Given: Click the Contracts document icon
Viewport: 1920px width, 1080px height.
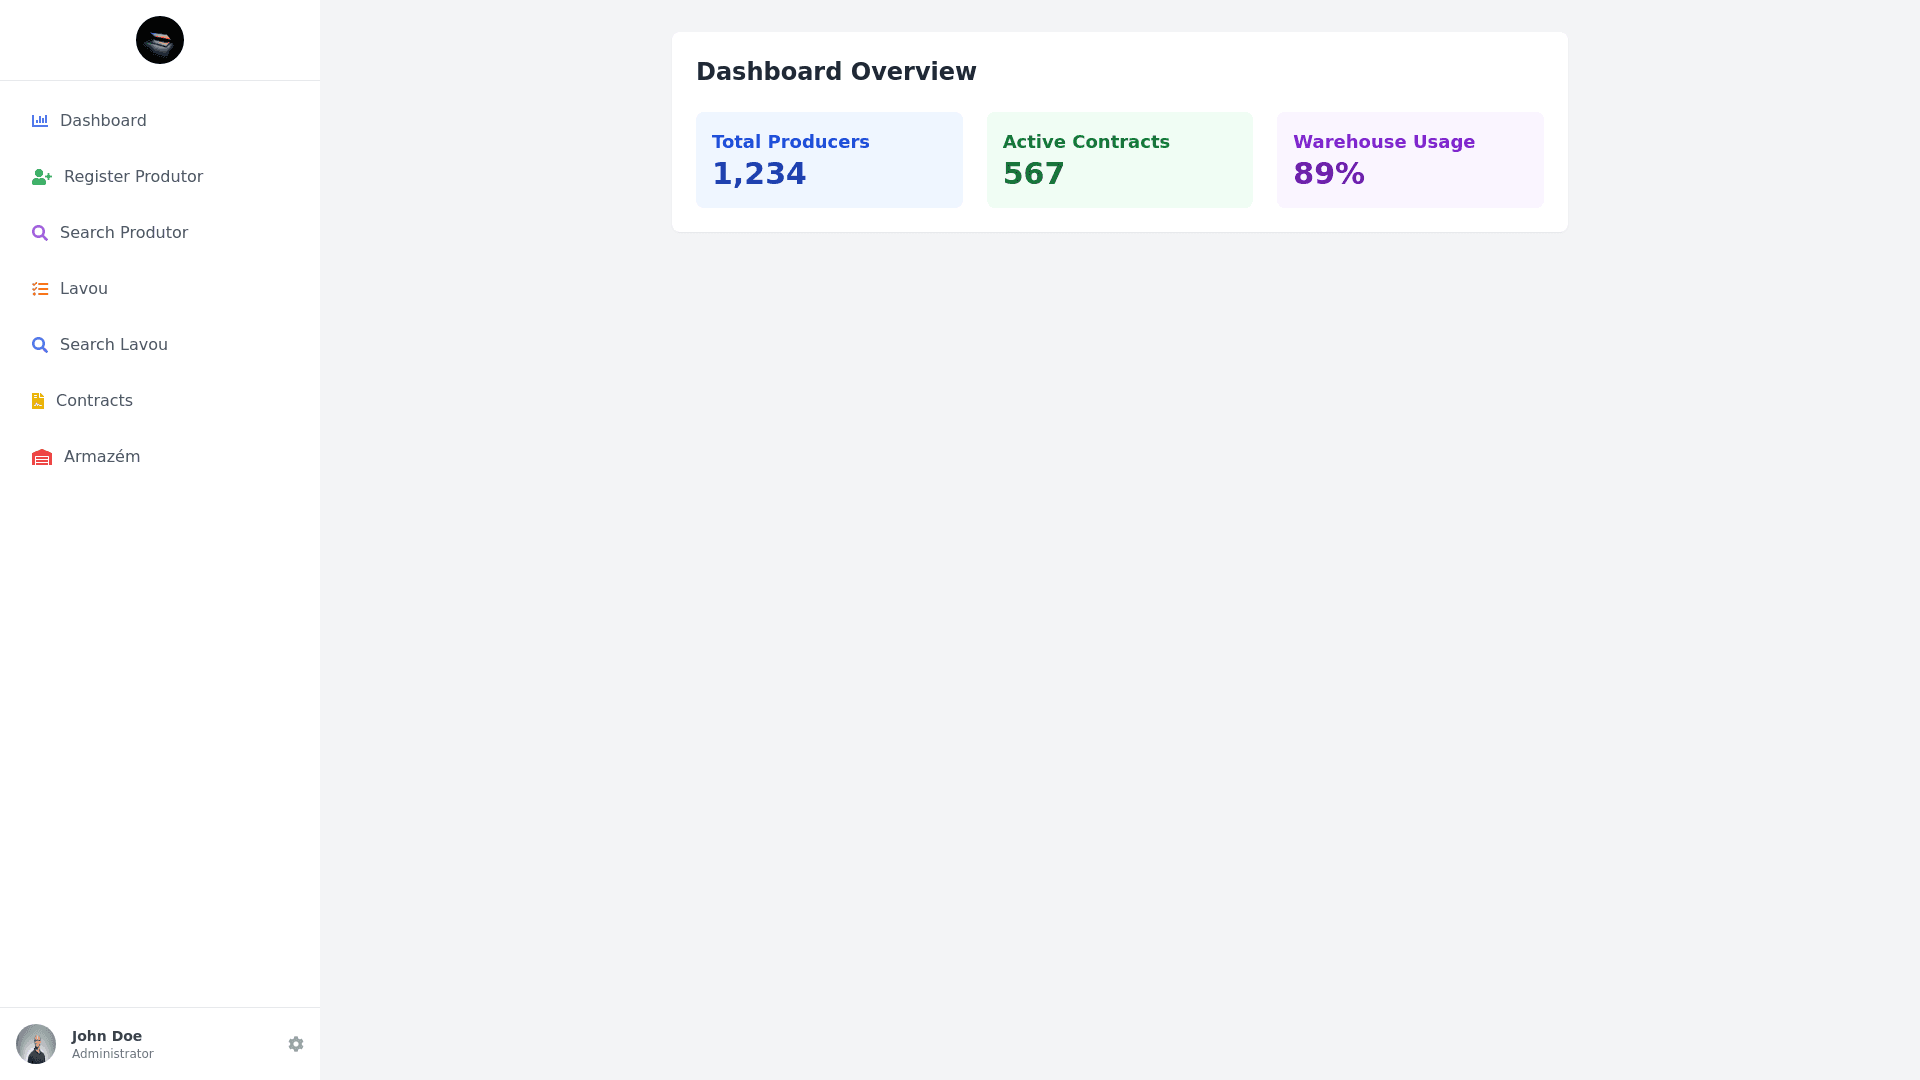Looking at the screenshot, I should (38, 401).
